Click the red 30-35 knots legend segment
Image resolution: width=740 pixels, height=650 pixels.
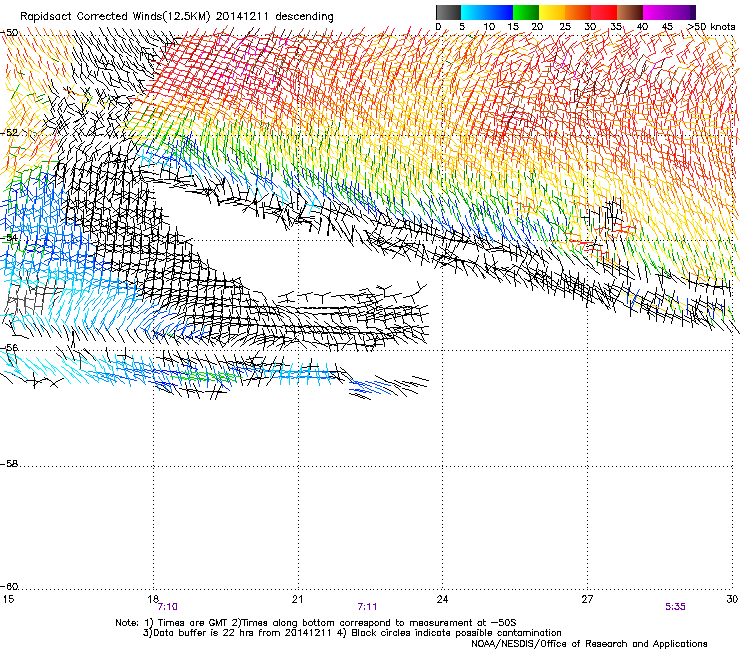point(604,12)
